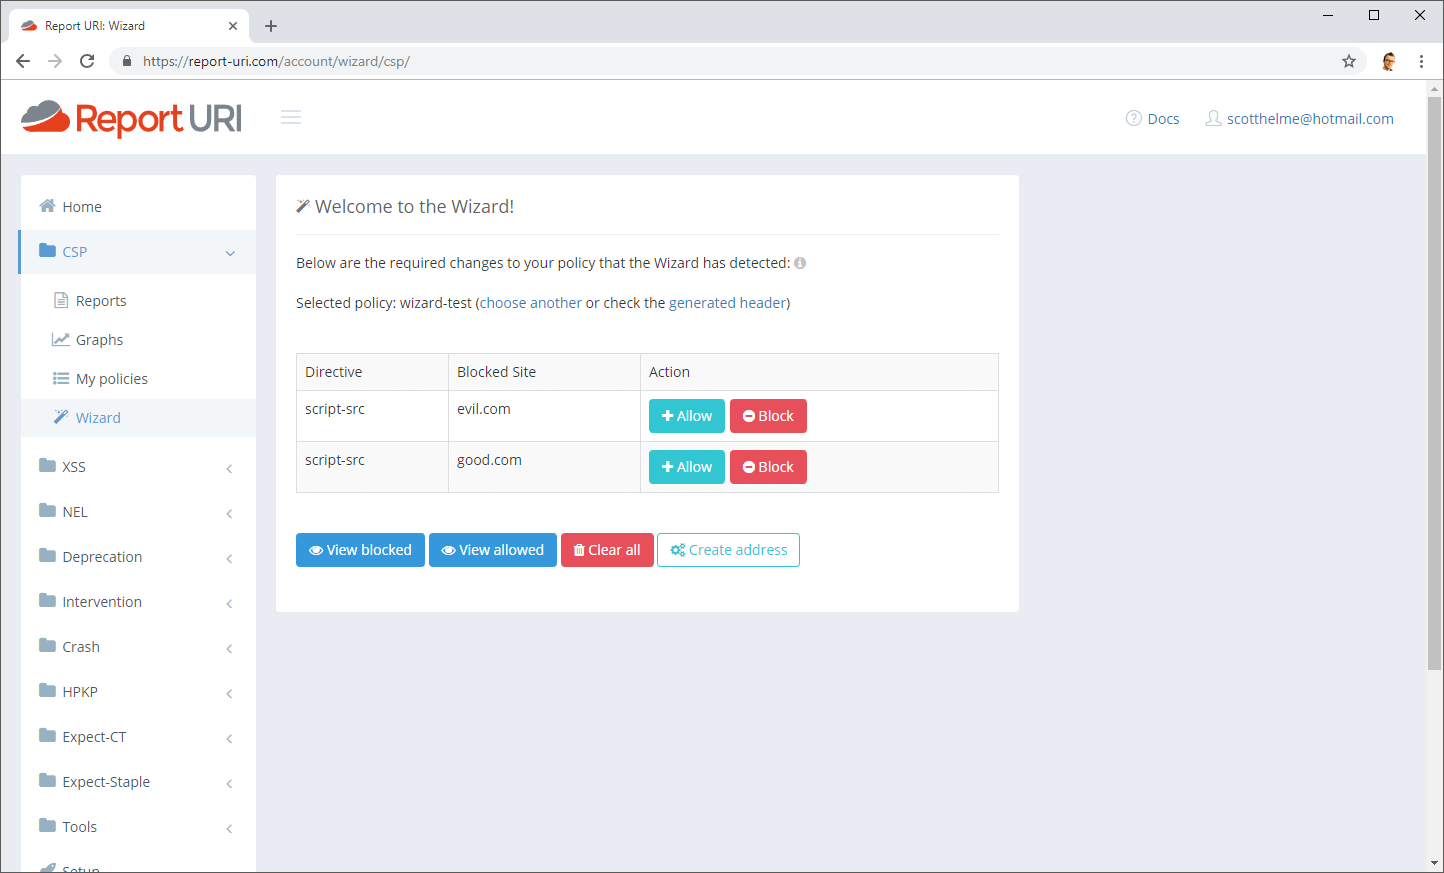Block good.com for script-src
The height and width of the screenshot is (873, 1444).
click(x=768, y=467)
